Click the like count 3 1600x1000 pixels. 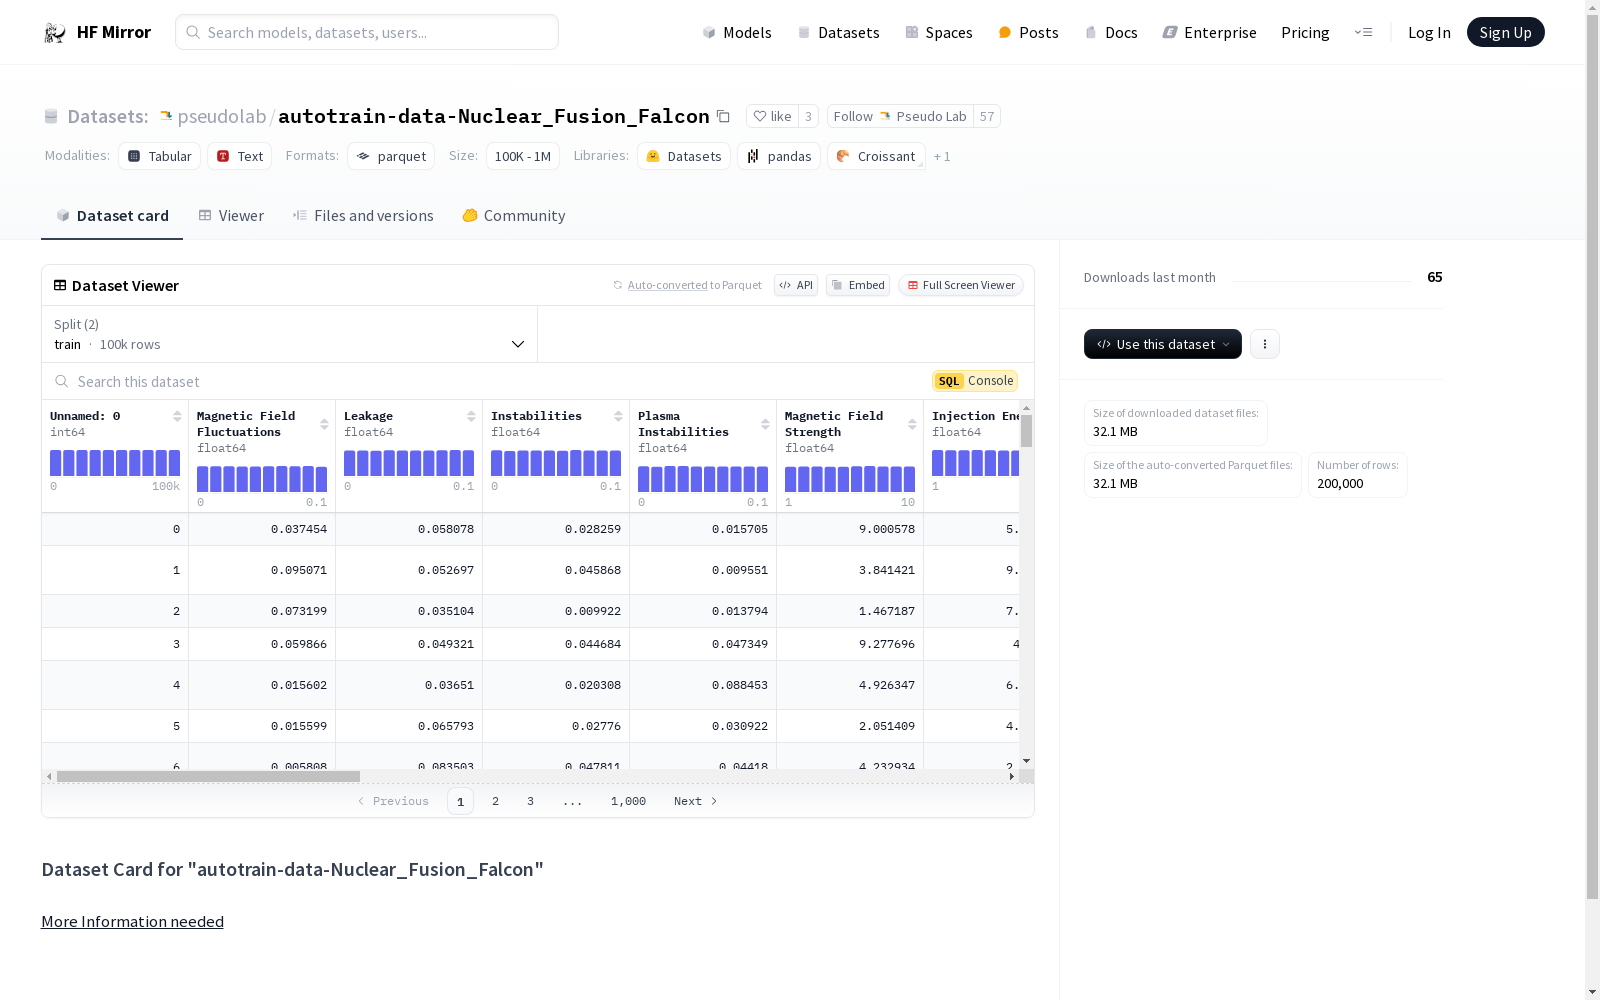pos(808,117)
